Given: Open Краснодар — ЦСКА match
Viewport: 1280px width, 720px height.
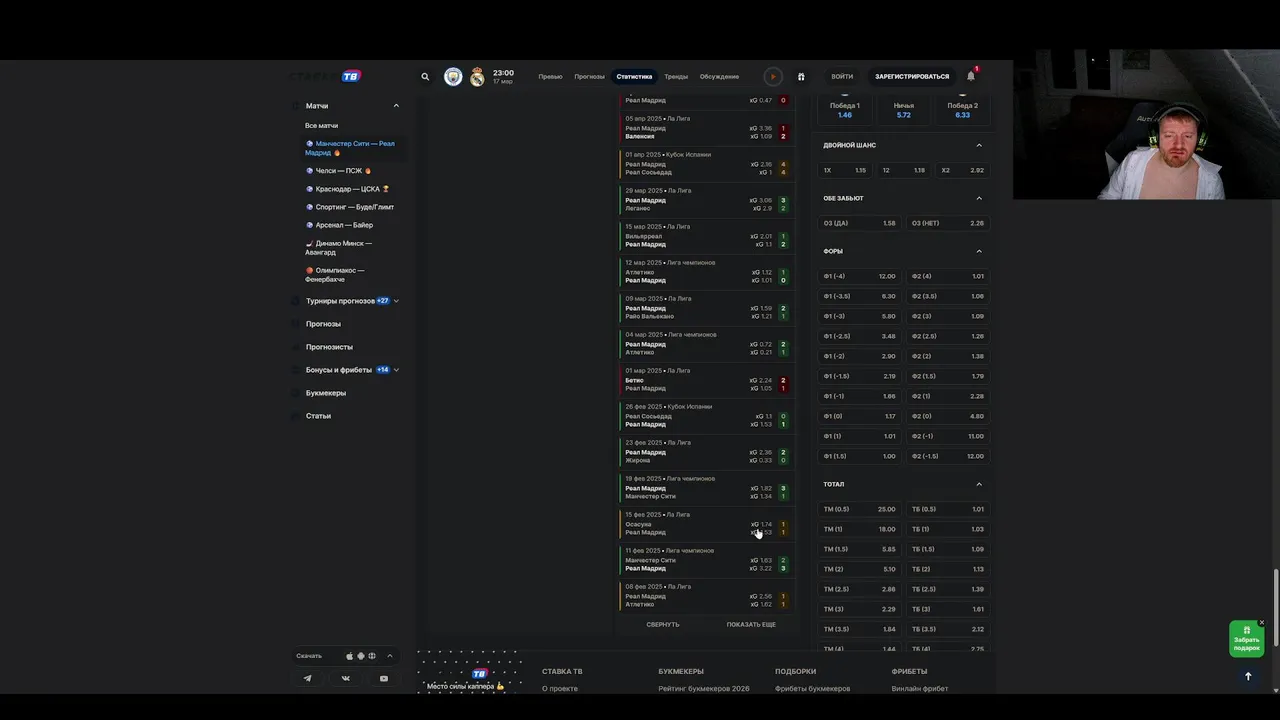Looking at the screenshot, I should click(346, 189).
